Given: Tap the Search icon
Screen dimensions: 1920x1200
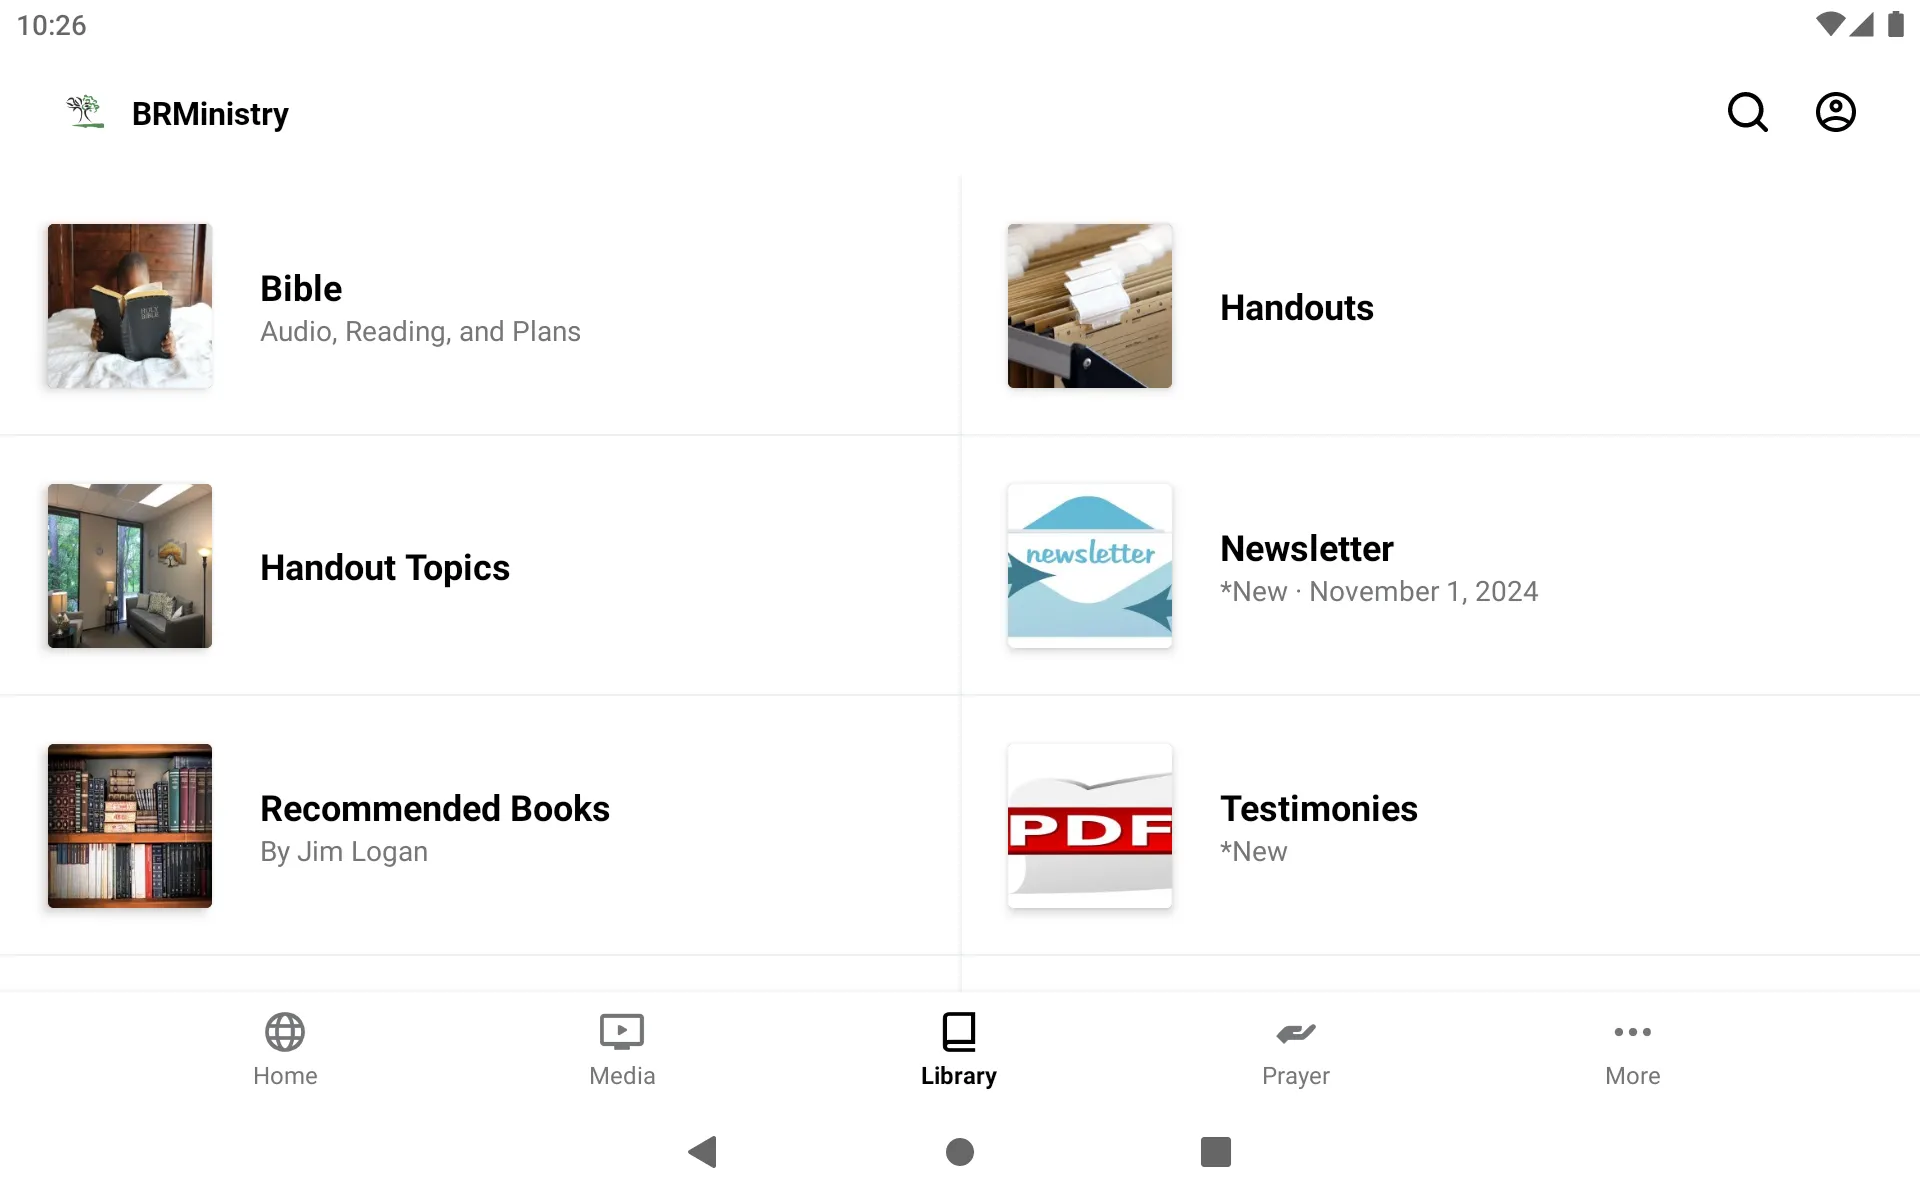Looking at the screenshot, I should tap(1747, 112).
